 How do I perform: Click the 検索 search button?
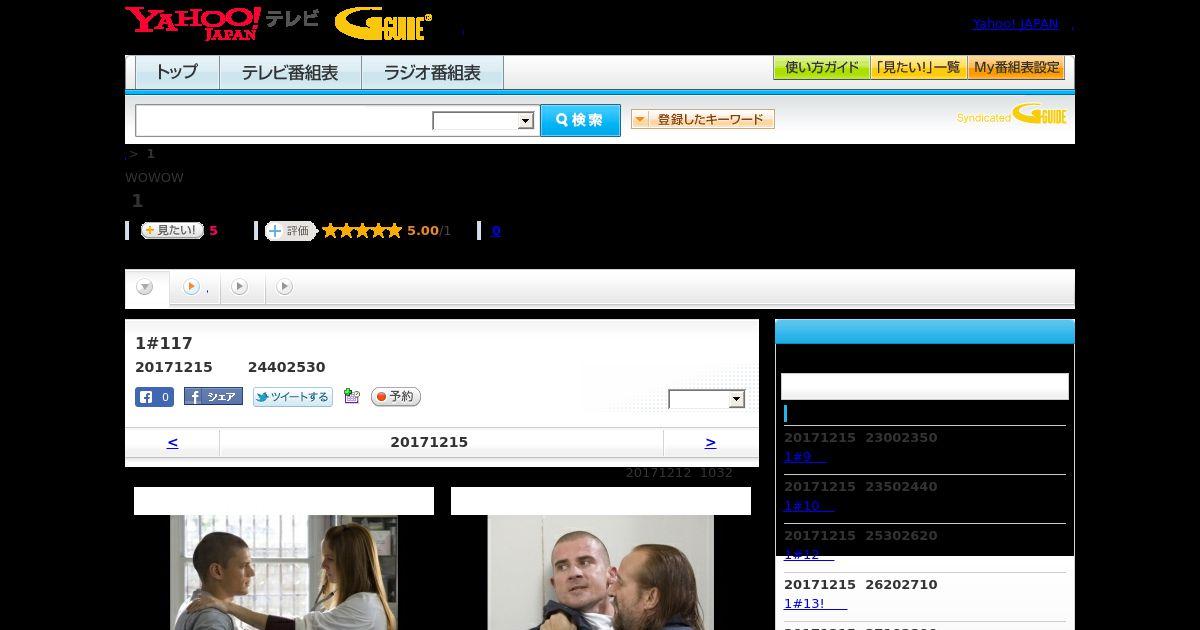580,120
